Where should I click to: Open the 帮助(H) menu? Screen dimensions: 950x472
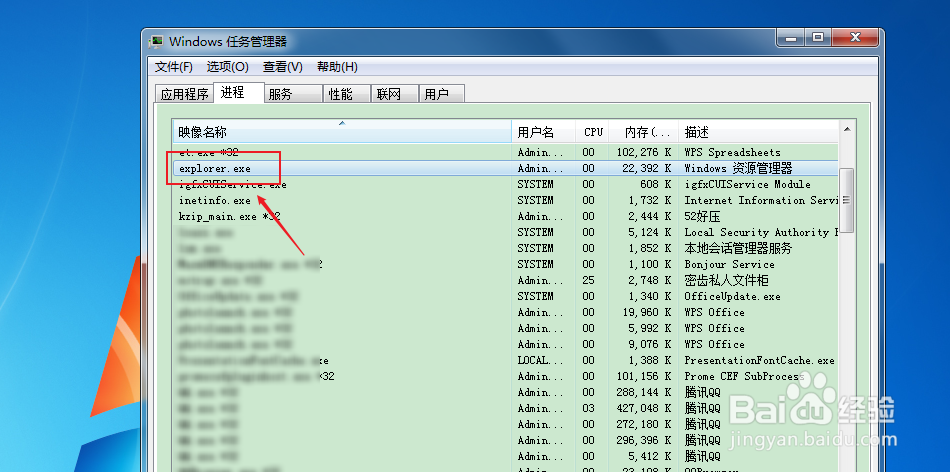pyautogui.click(x=337, y=67)
